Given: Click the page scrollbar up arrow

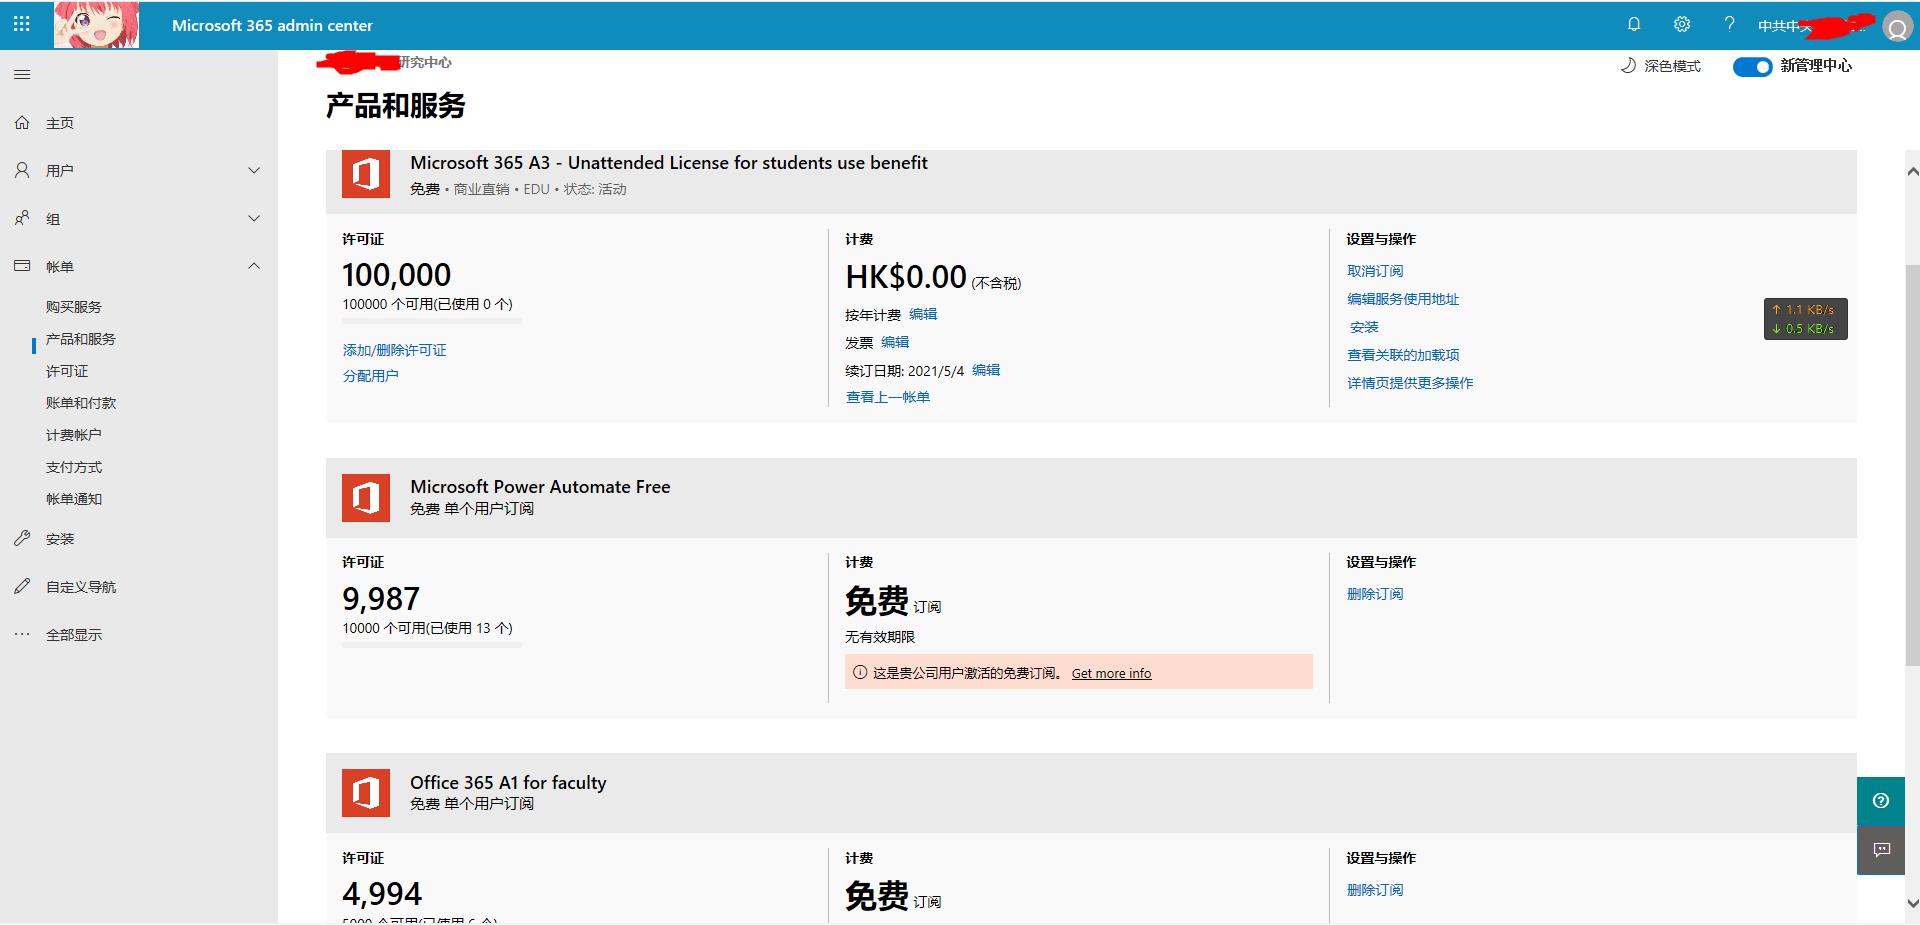Looking at the screenshot, I should tap(1912, 172).
